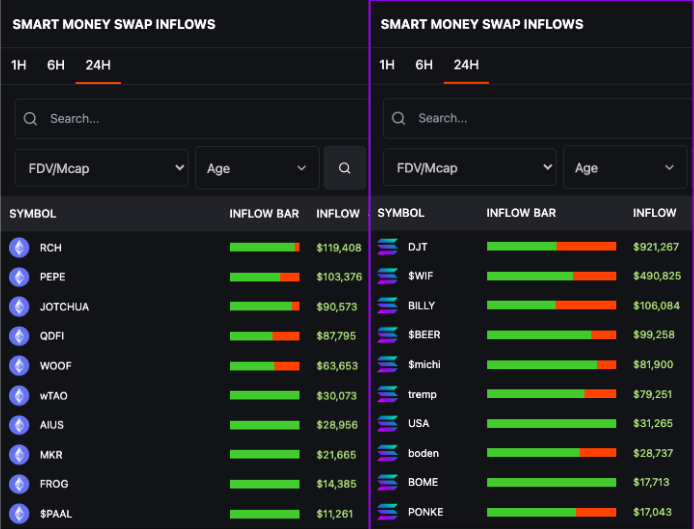Click the $31,265 inflow value

click(x=653, y=424)
